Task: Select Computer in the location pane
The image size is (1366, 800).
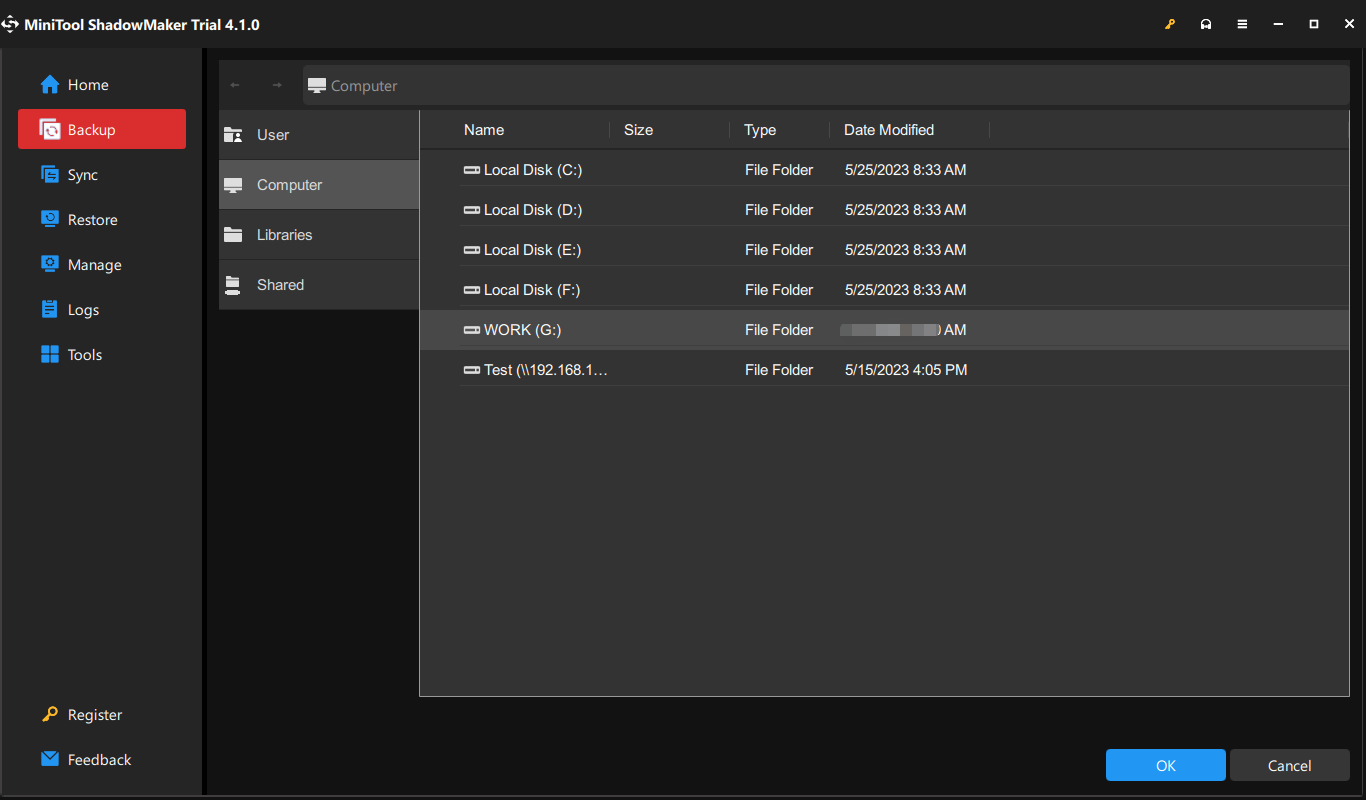Action: click(319, 185)
